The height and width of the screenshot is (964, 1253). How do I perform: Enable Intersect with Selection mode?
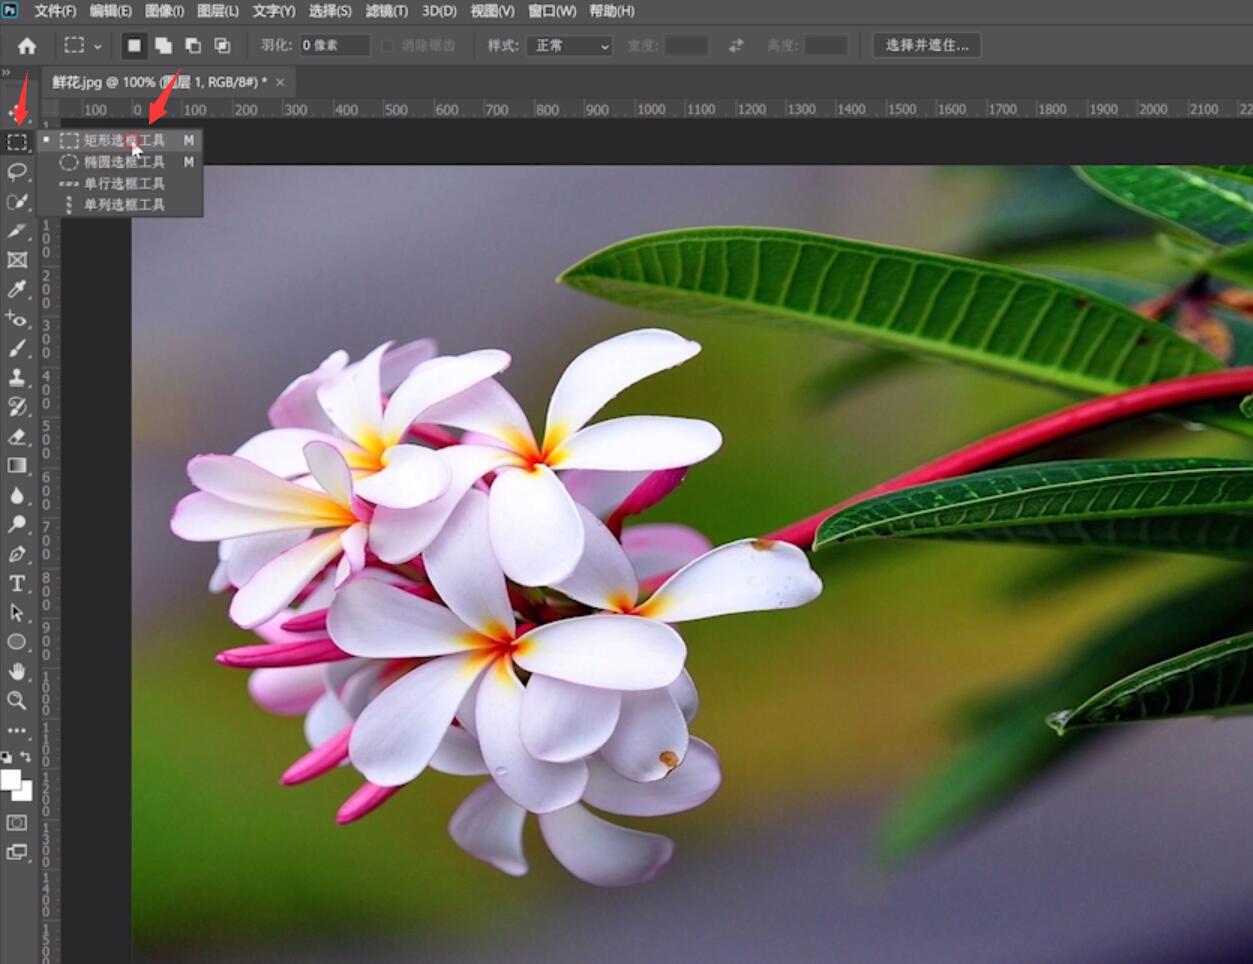pyautogui.click(x=222, y=46)
